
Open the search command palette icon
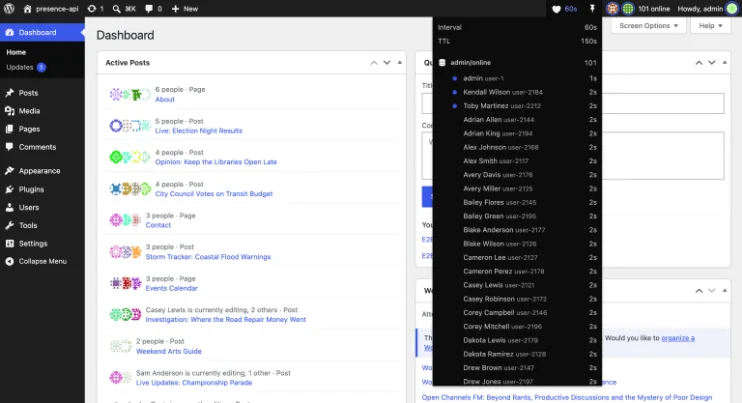(x=124, y=9)
